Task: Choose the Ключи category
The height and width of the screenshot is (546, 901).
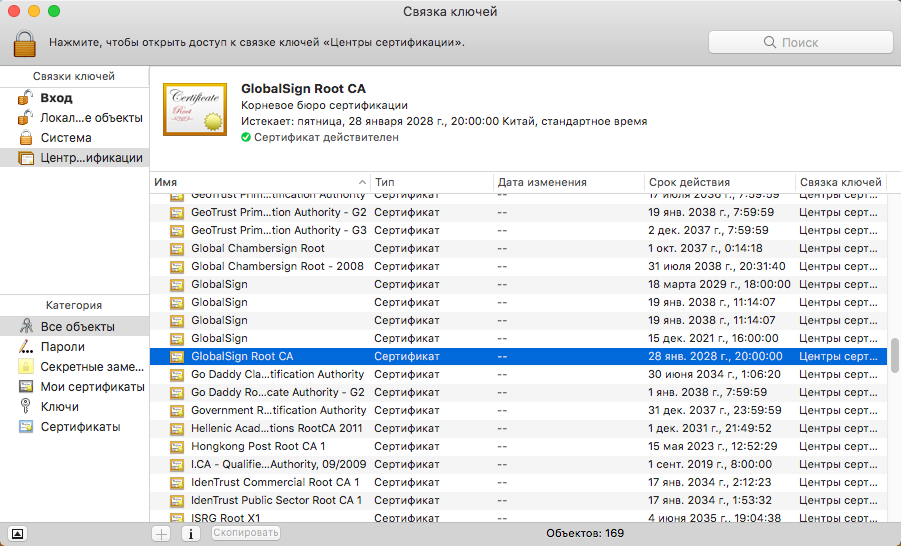Action: tap(75, 406)
